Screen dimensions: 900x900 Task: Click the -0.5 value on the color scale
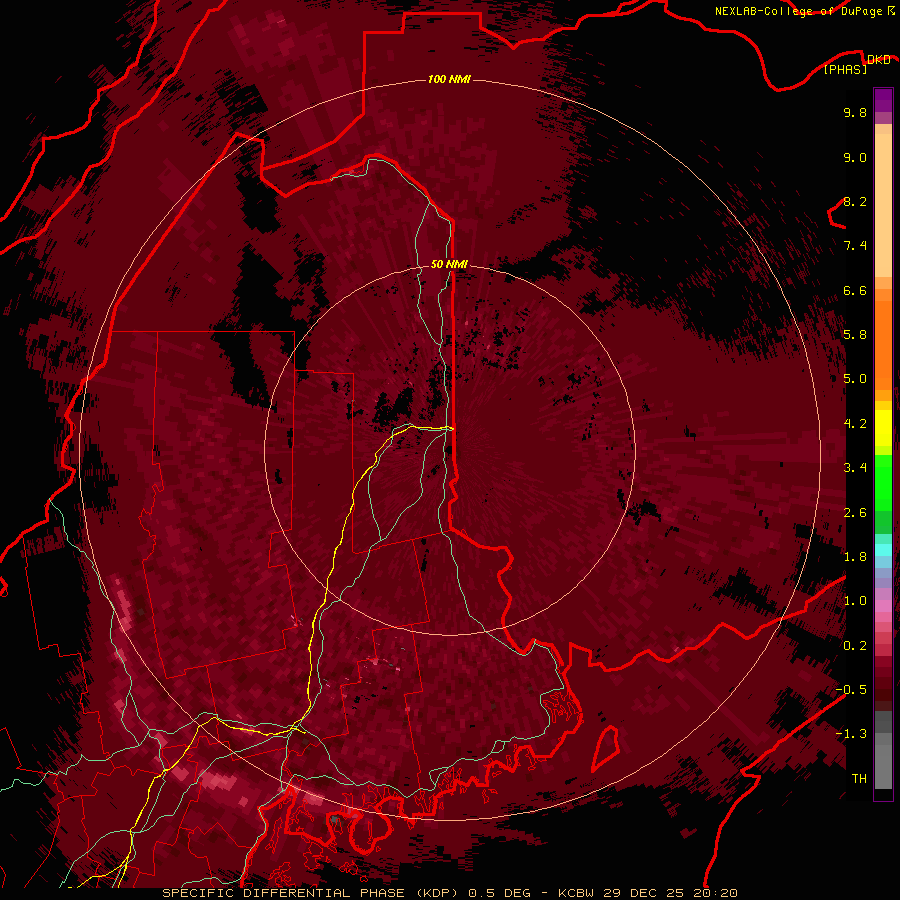851,690
